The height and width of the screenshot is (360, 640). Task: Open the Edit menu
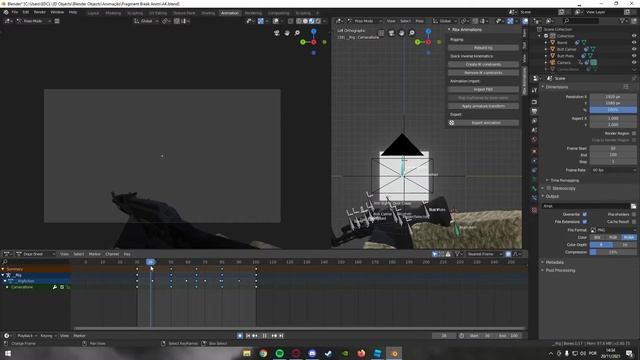[26, 12]
